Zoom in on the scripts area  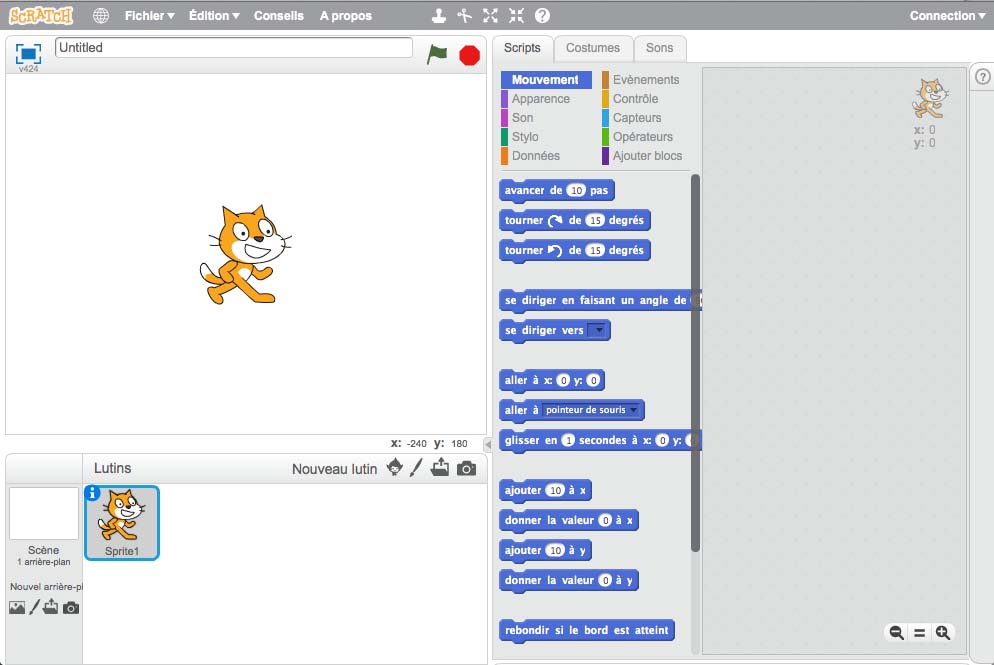[942, 632]
